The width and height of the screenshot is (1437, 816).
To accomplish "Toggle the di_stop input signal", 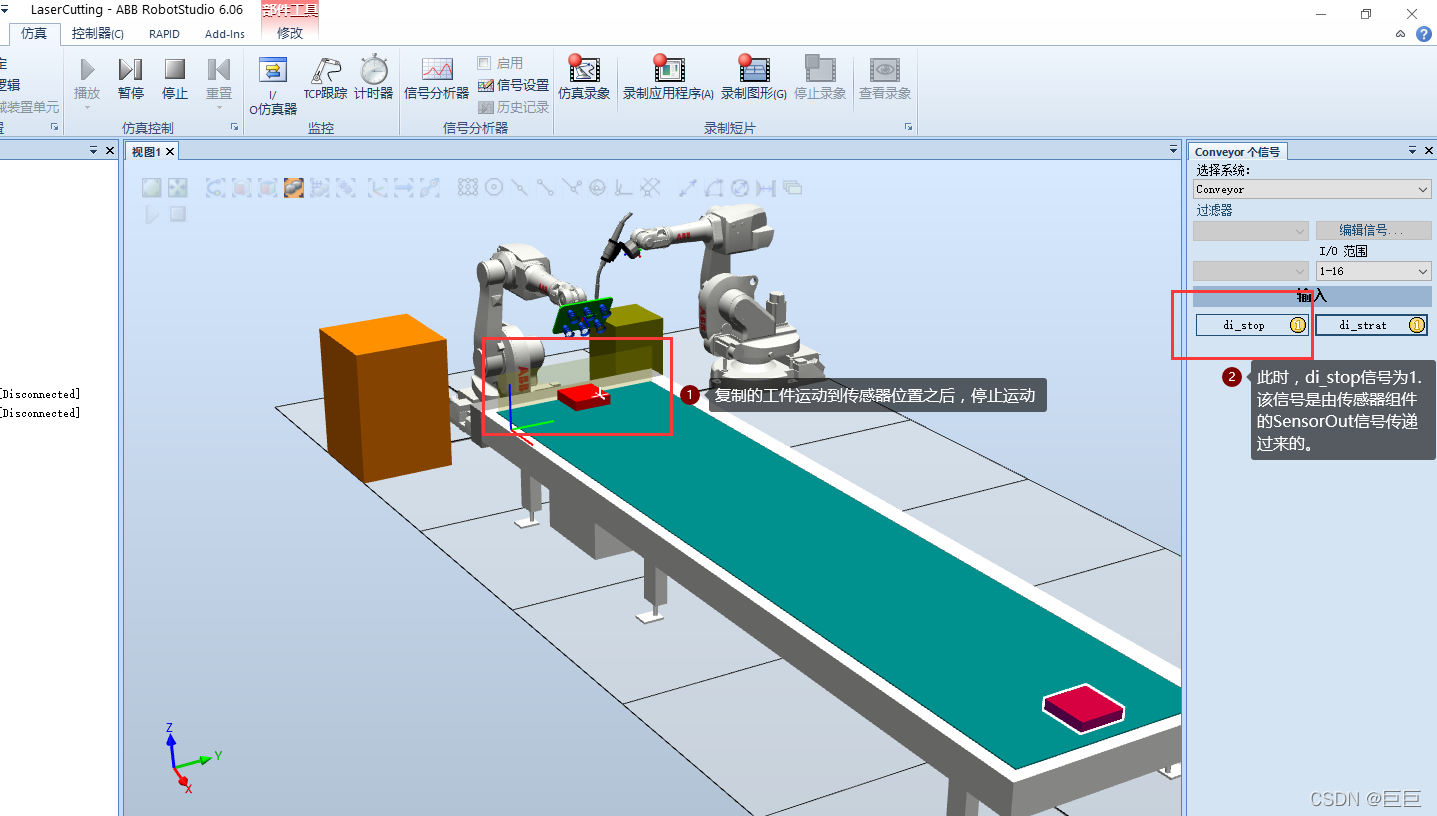I will click(x=1253, y=325).
